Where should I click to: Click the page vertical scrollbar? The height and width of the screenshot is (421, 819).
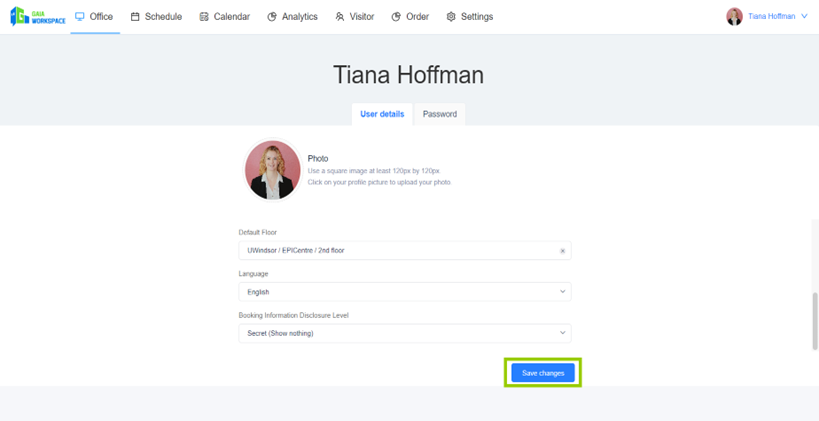coord(815,321)
